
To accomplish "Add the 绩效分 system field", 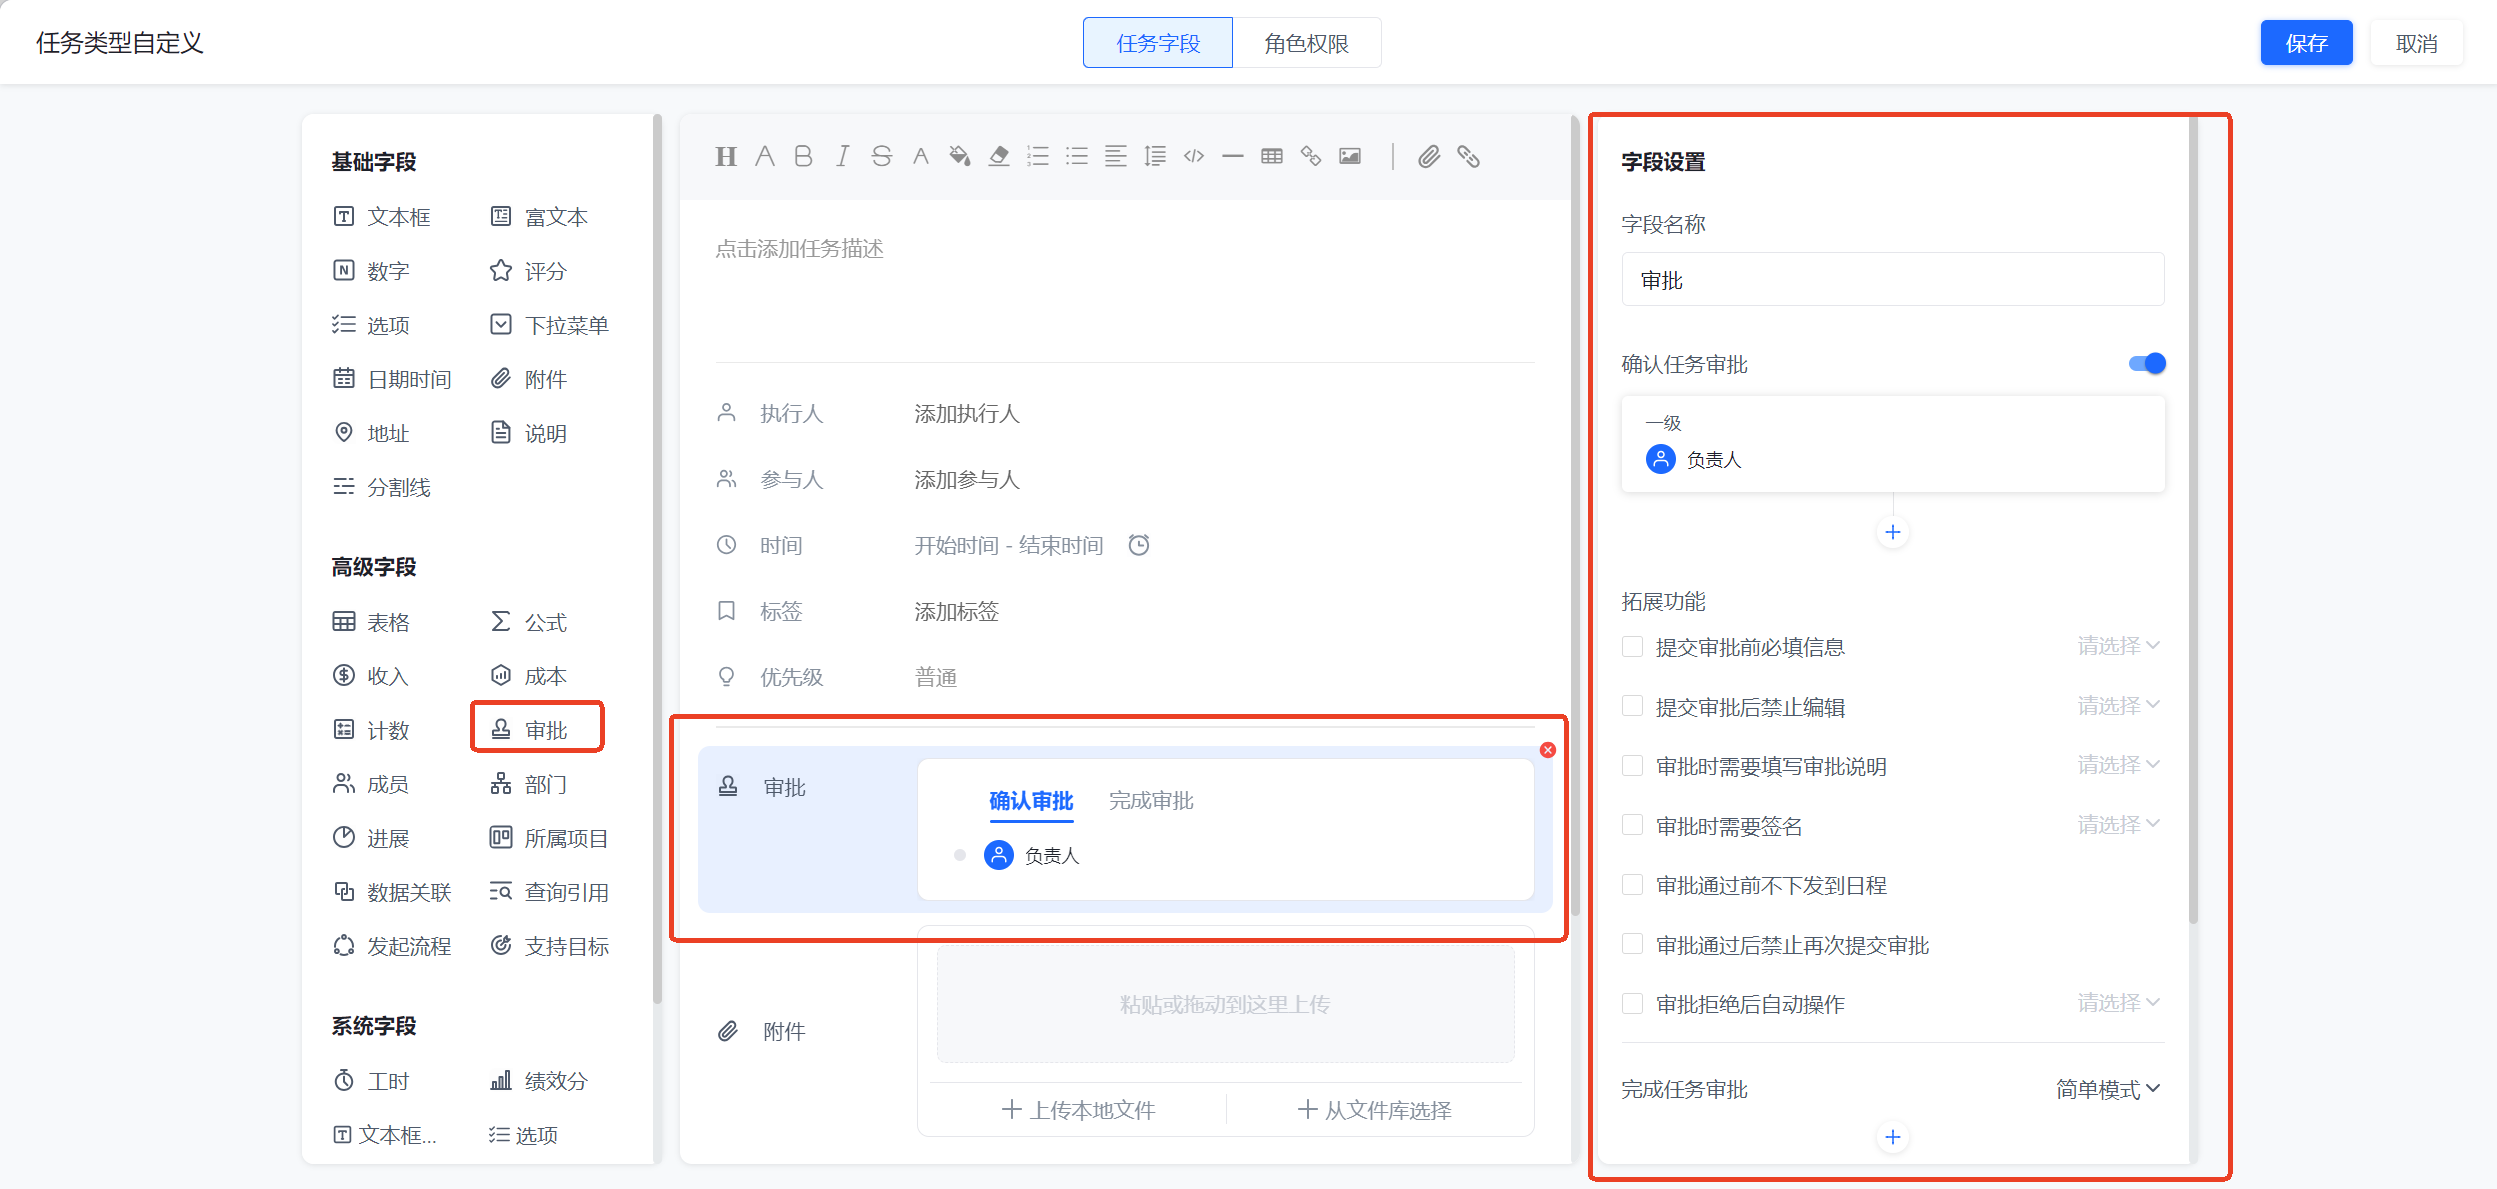I will tap(539, 1081).
